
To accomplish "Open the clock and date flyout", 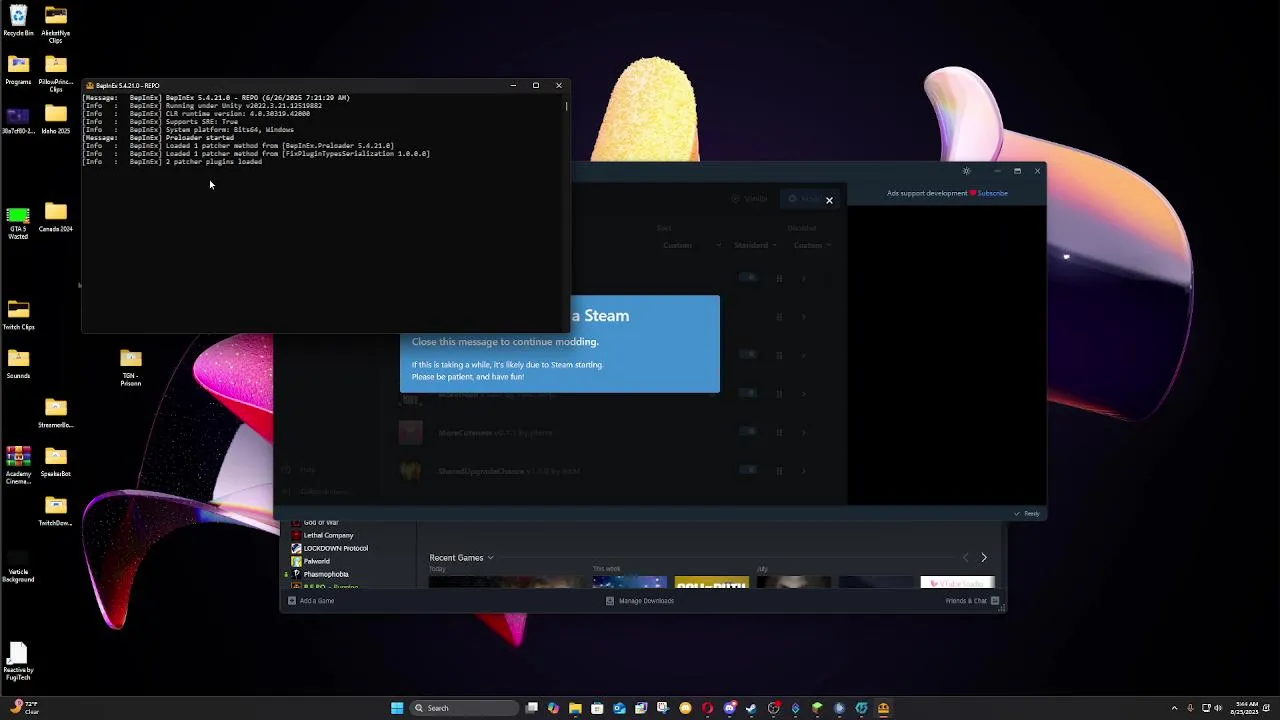I will [x=1246, y=708].
